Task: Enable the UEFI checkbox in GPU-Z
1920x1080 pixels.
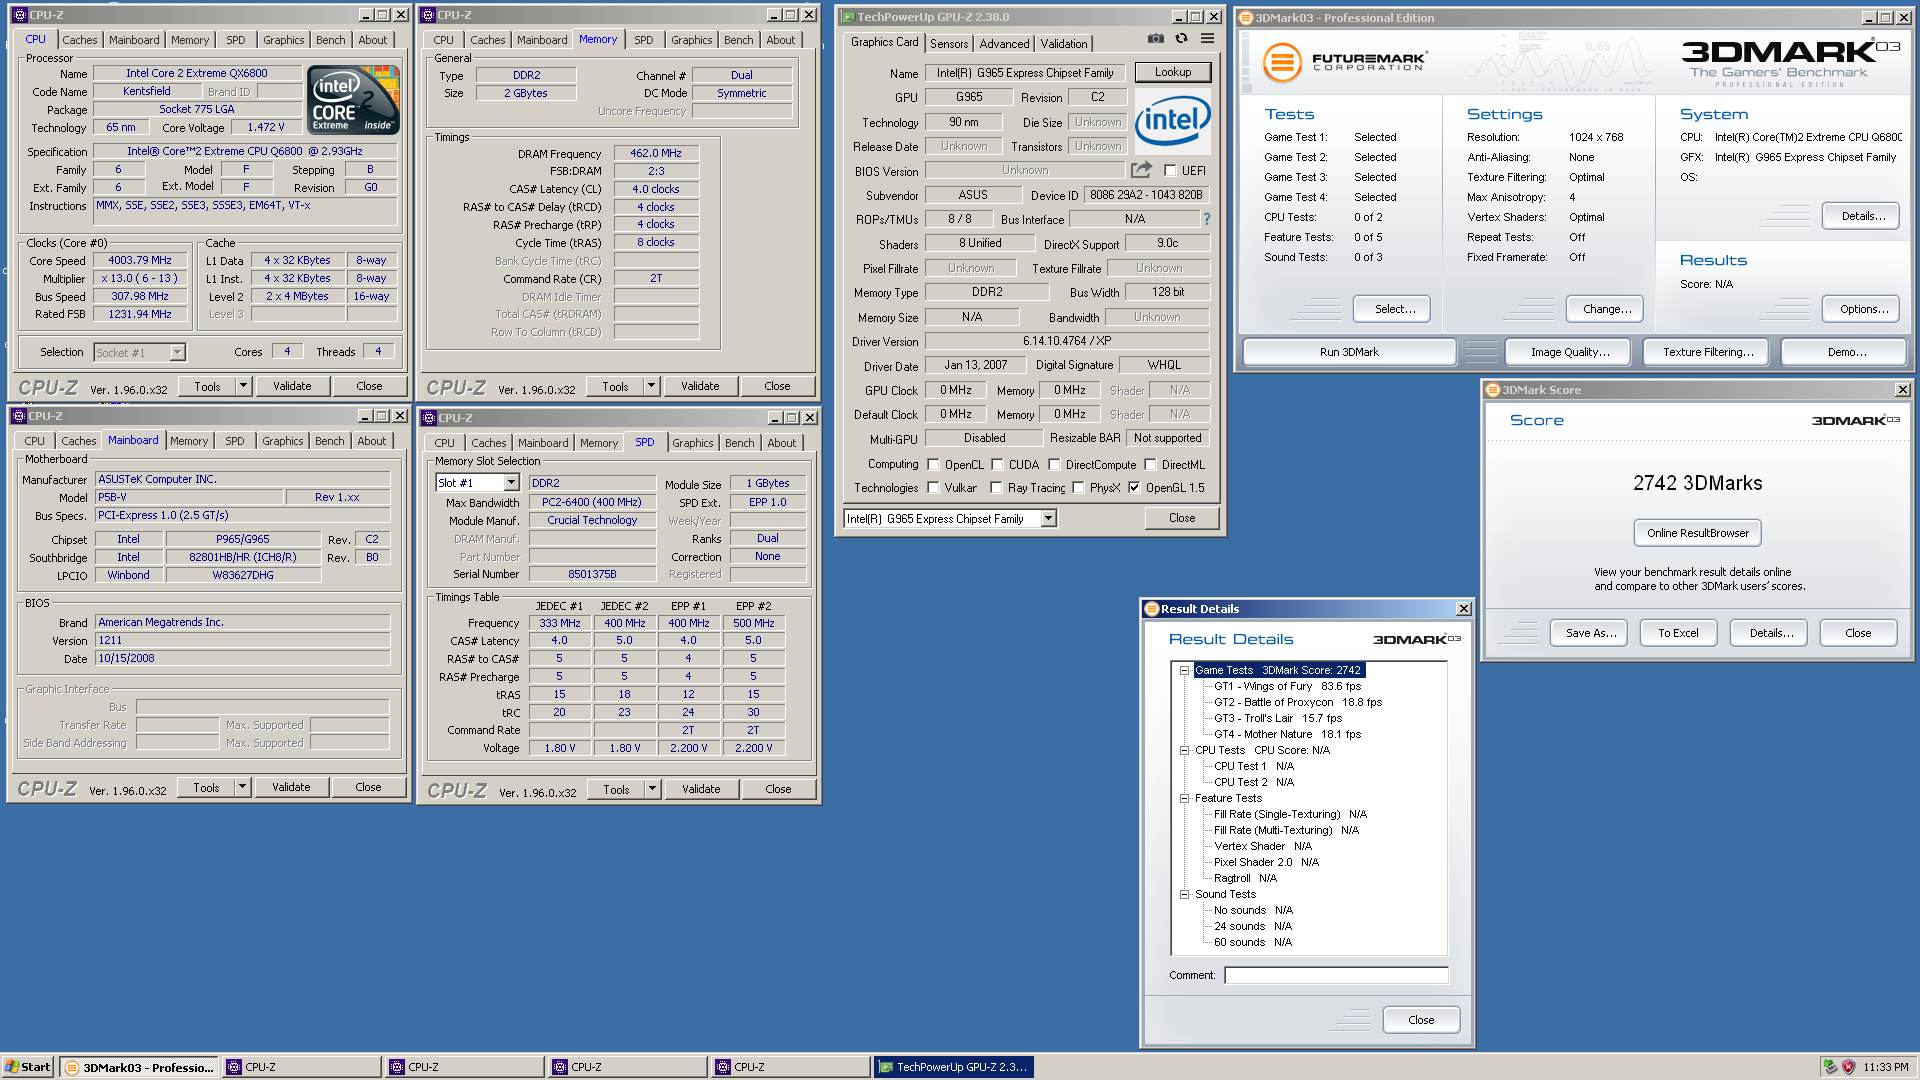Action: pyautogui.click(x=1170, y=171)
